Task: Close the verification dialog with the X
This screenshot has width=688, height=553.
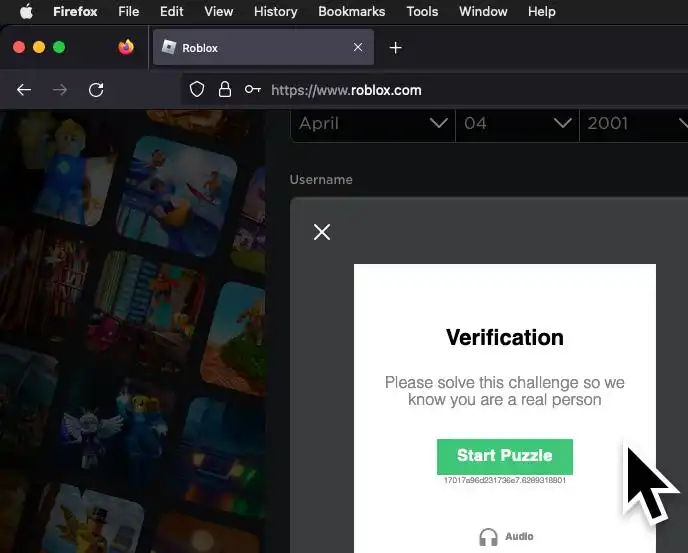Action: click(322, 232)
